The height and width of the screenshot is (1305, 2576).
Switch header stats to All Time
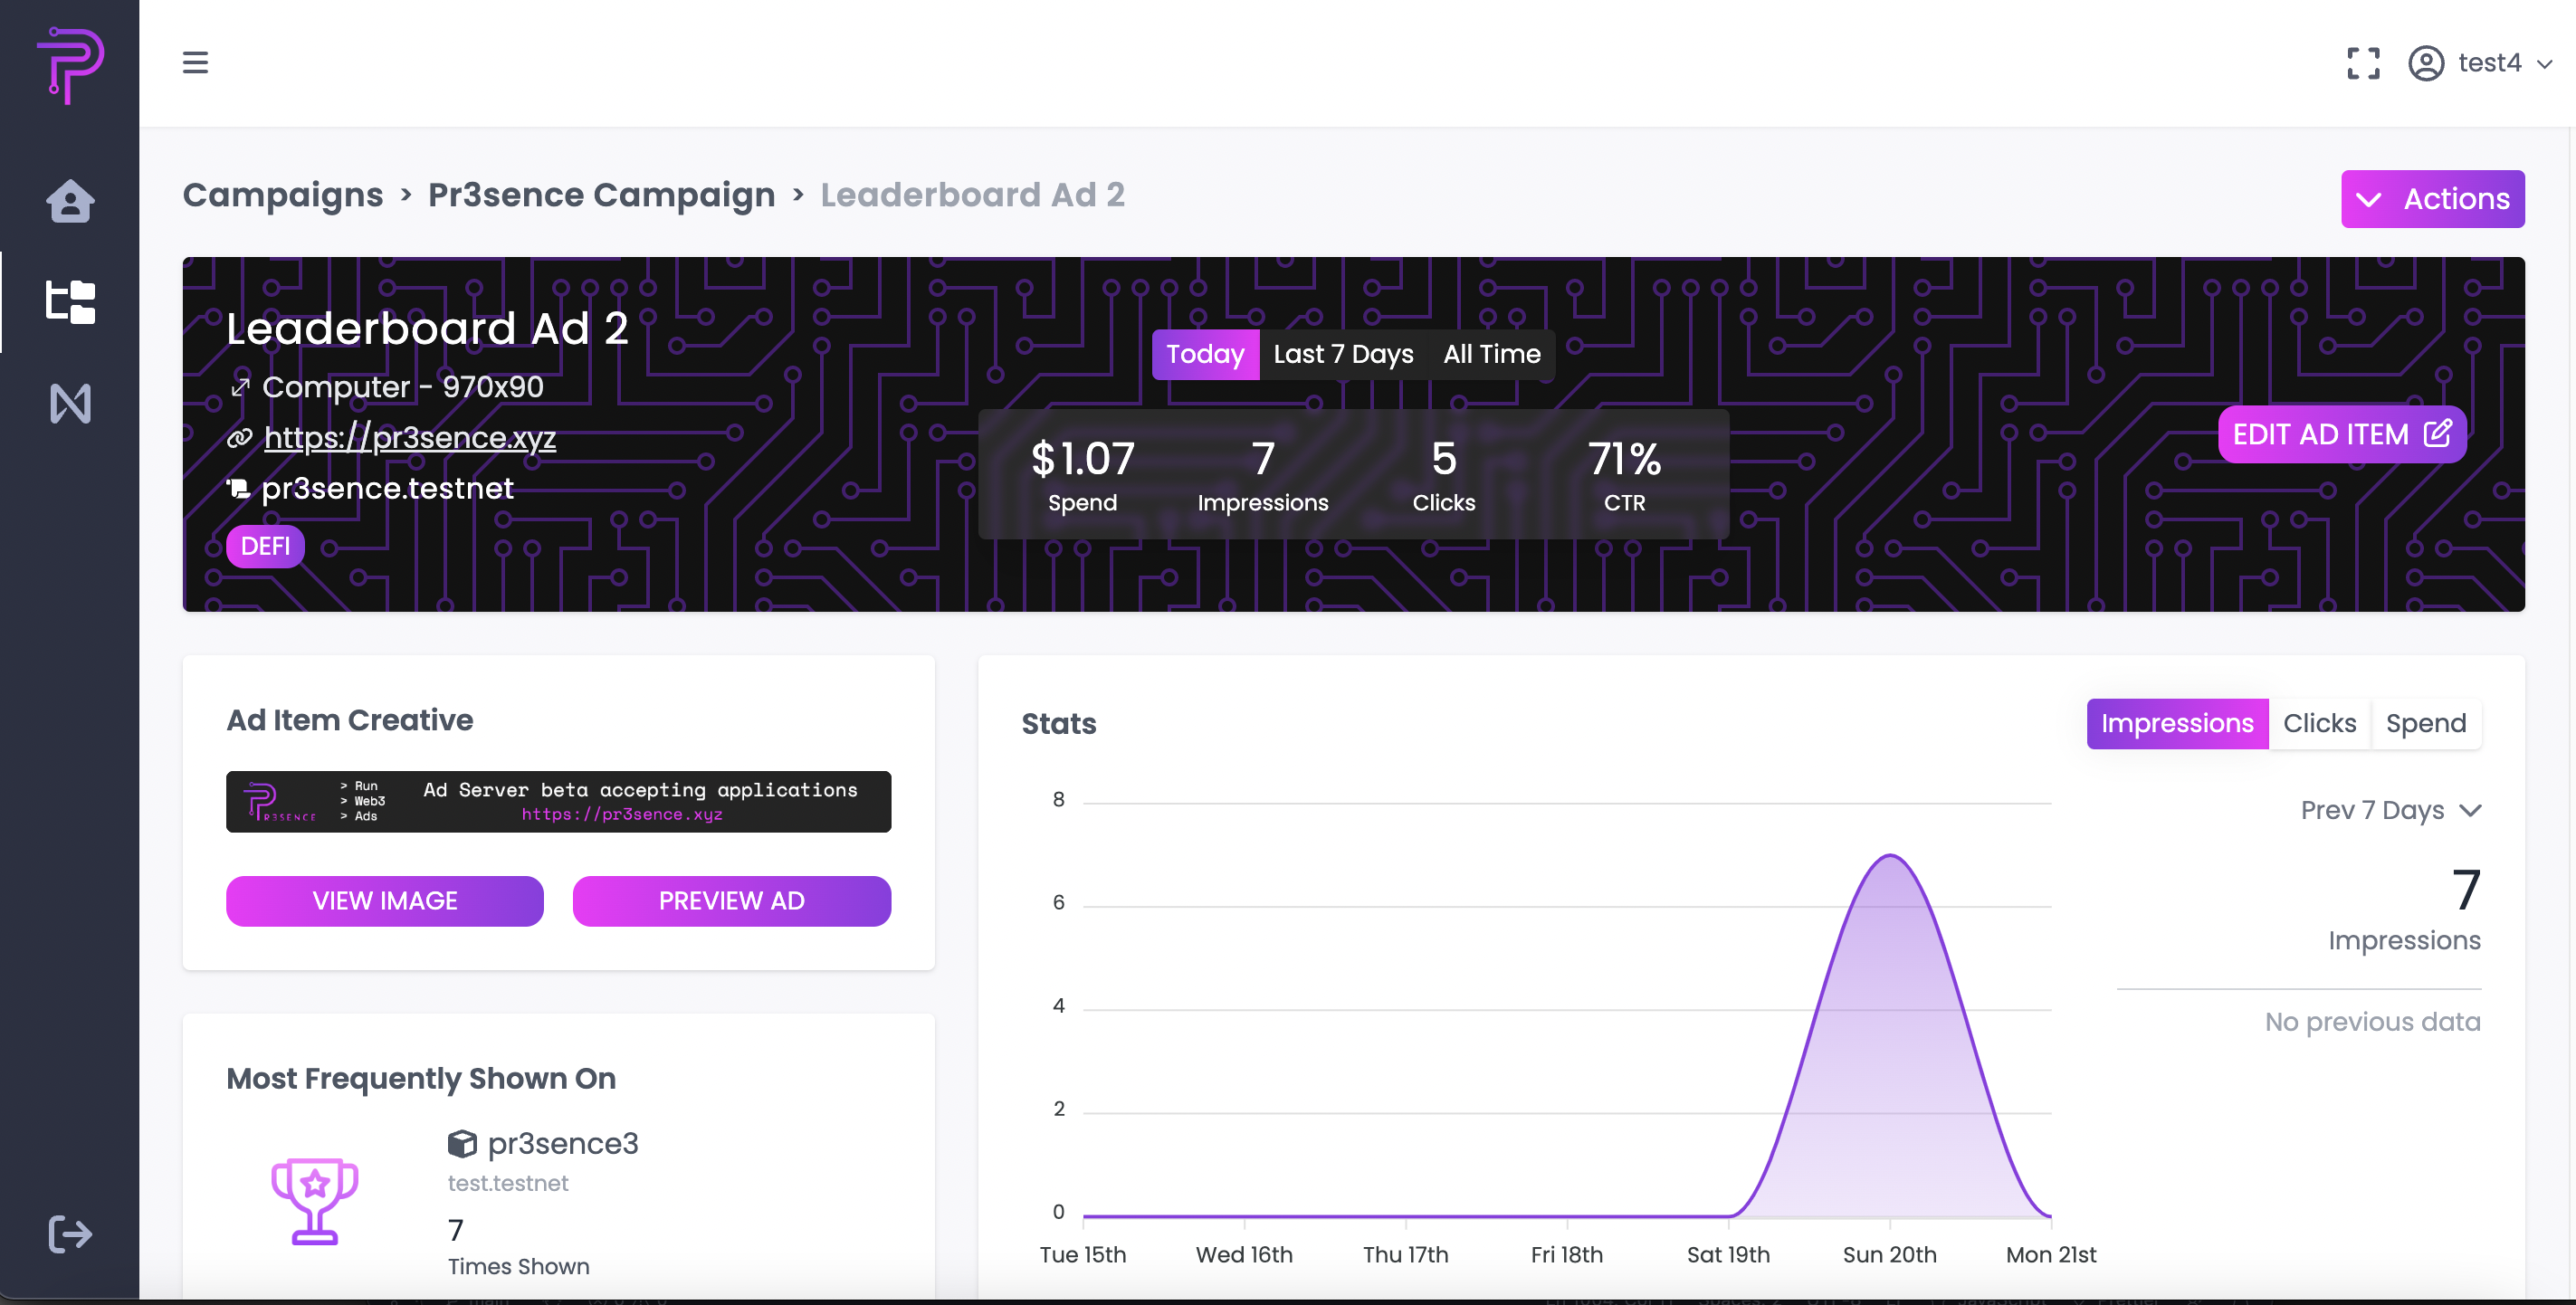point(1491,354)
